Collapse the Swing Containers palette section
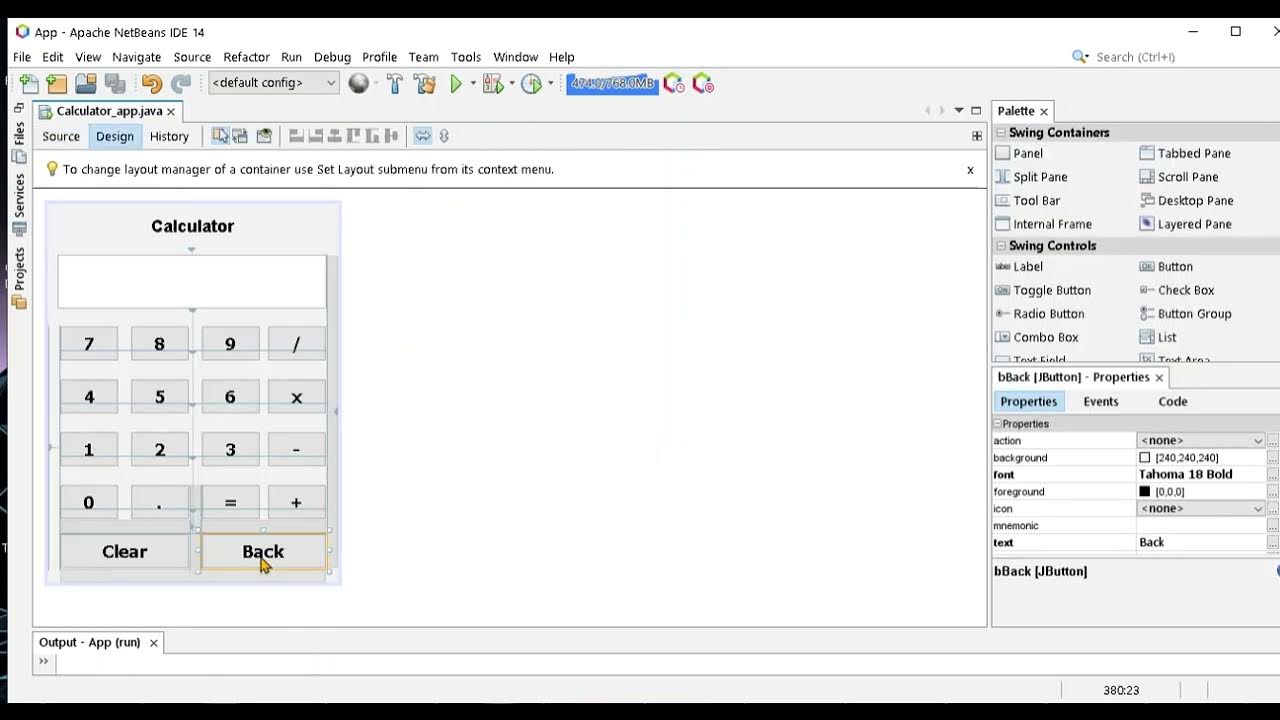 point(1001,132)
